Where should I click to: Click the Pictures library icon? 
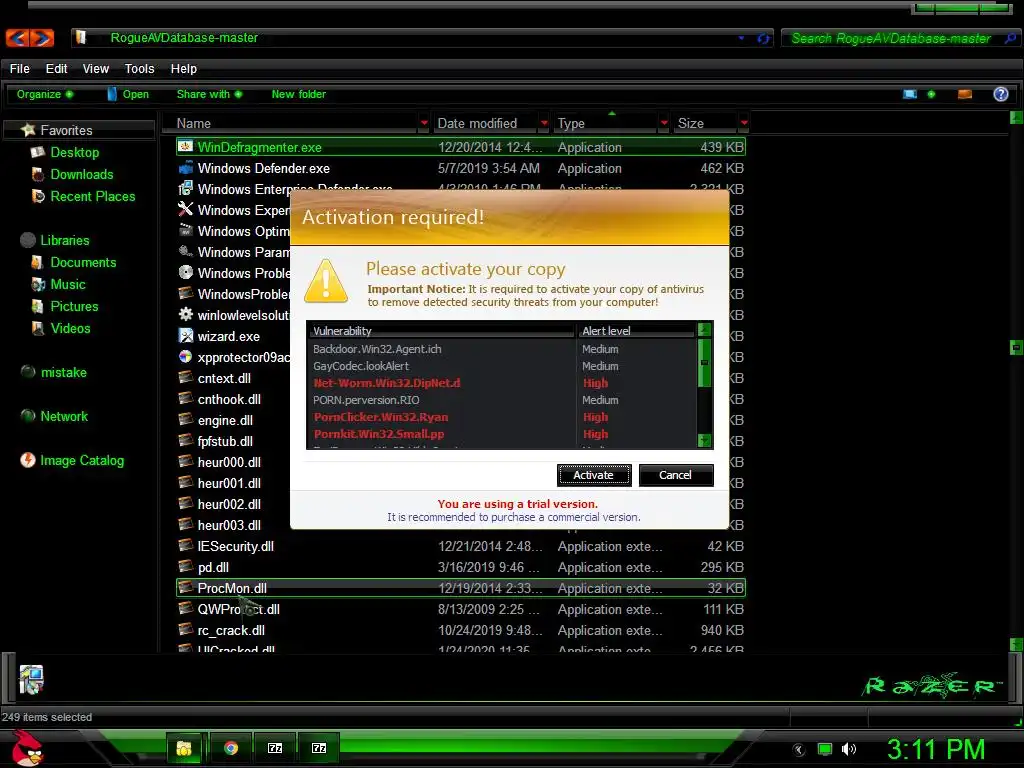(x=38, y=306)
